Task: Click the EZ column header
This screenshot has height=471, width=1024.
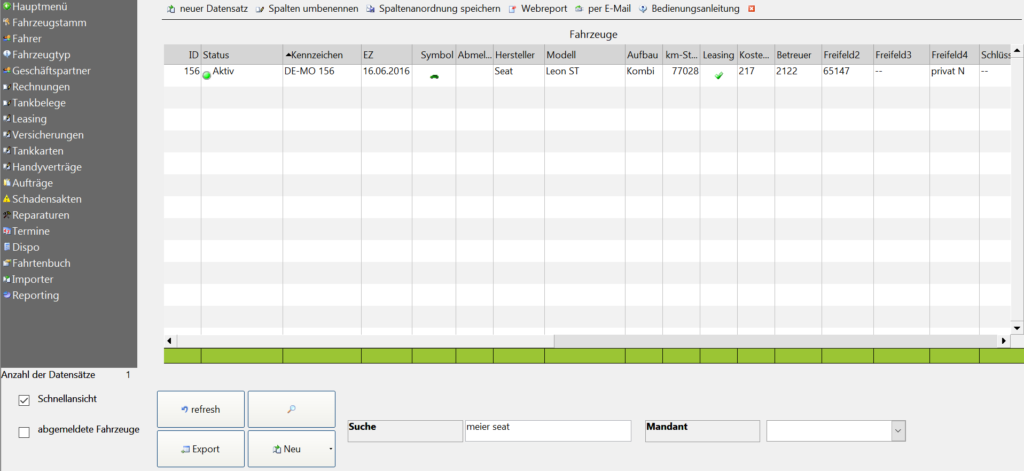Action: 387,55
